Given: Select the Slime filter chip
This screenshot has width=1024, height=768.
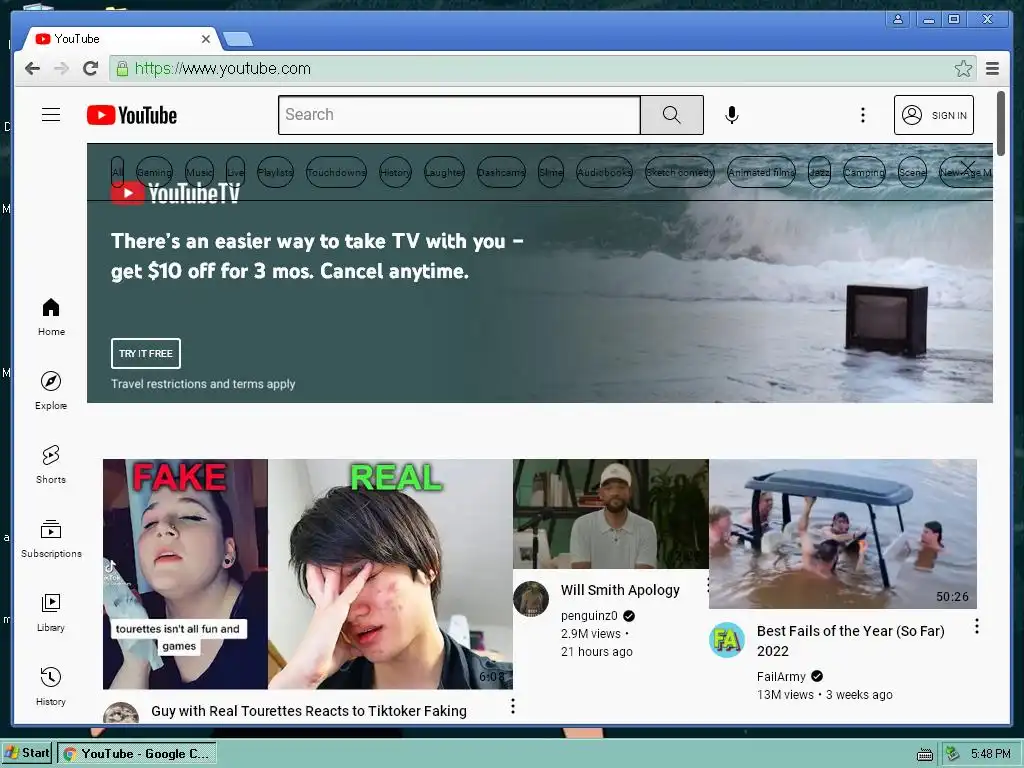Looking at the screenshot, I should pos(551,172).
